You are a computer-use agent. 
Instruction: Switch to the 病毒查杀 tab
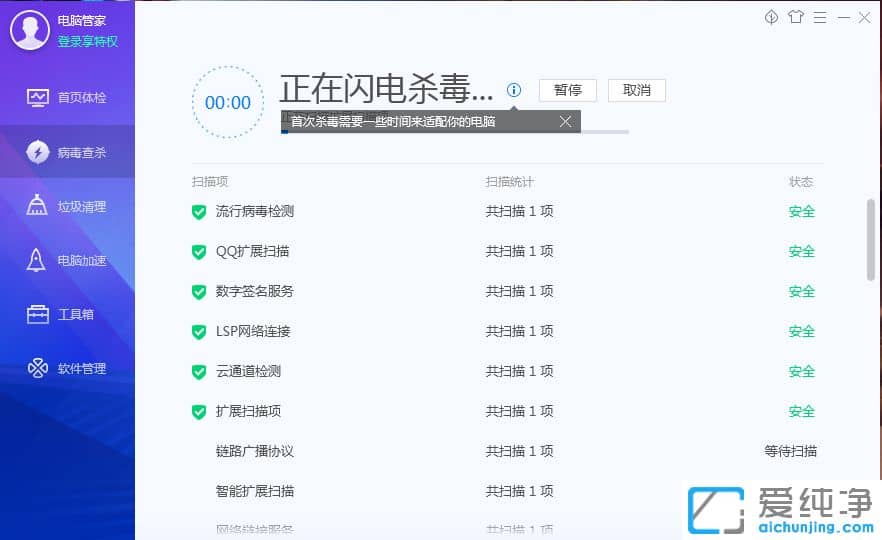point(68,152)
